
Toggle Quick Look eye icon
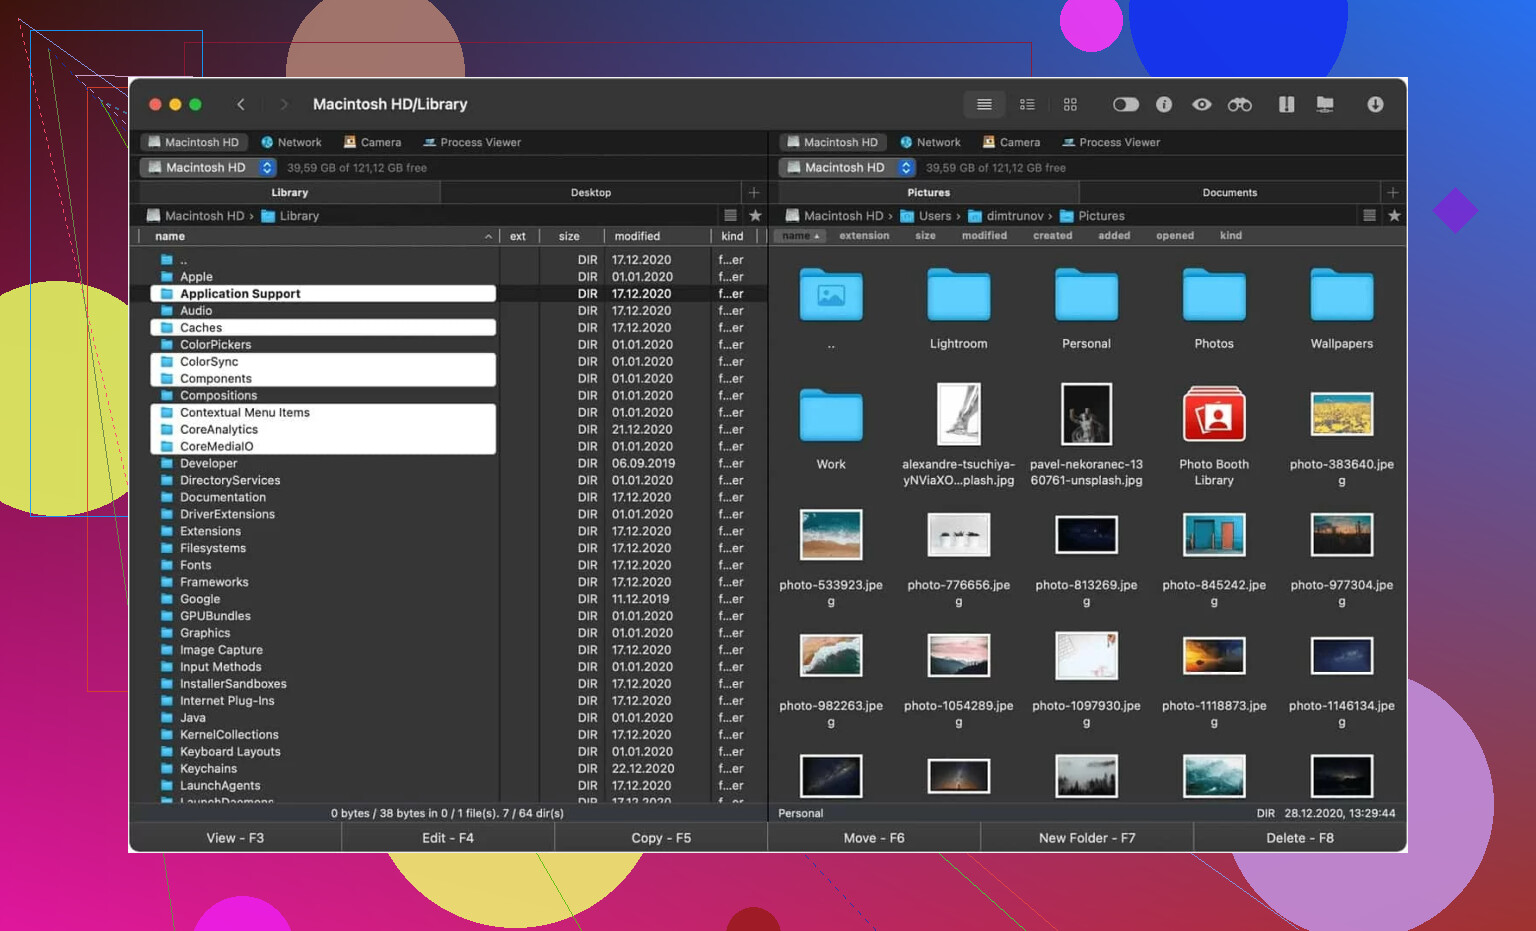[1202, 105]
